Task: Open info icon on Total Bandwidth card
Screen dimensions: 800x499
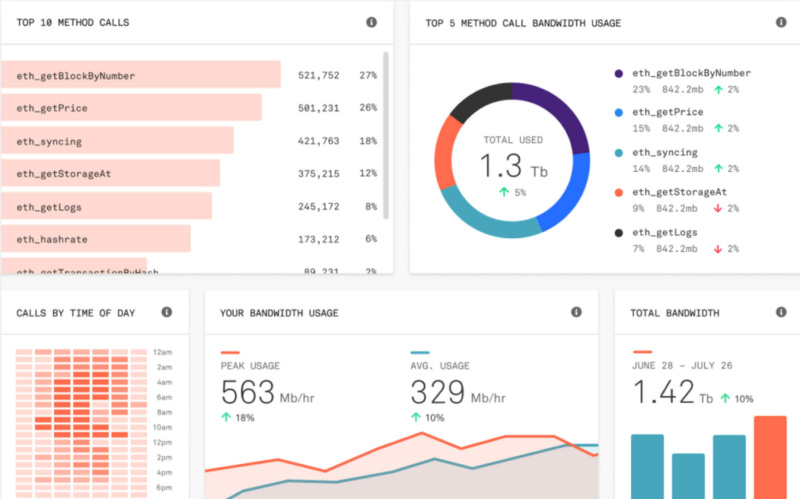Action: coord(781,312)
